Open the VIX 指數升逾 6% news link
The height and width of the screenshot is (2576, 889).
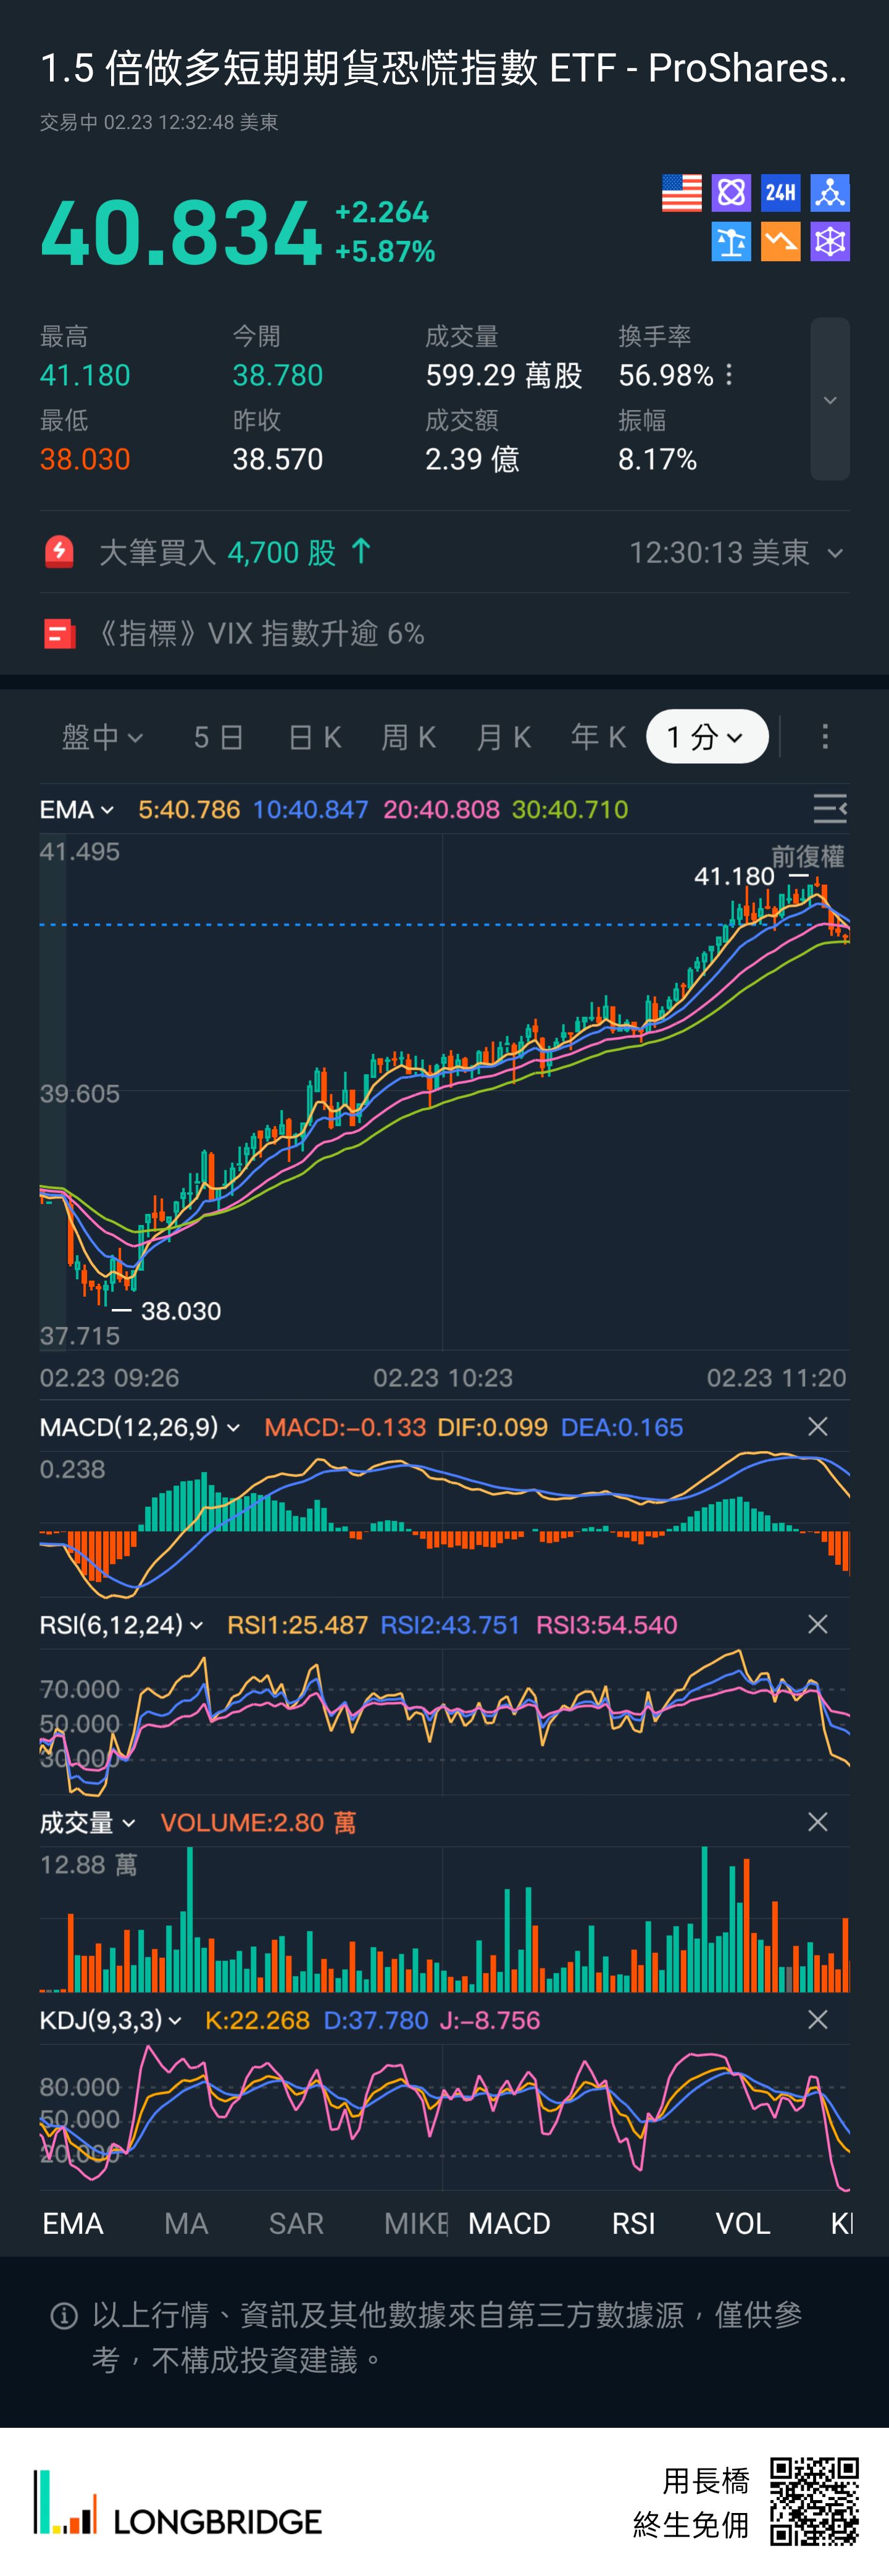(x=260, y=633)
